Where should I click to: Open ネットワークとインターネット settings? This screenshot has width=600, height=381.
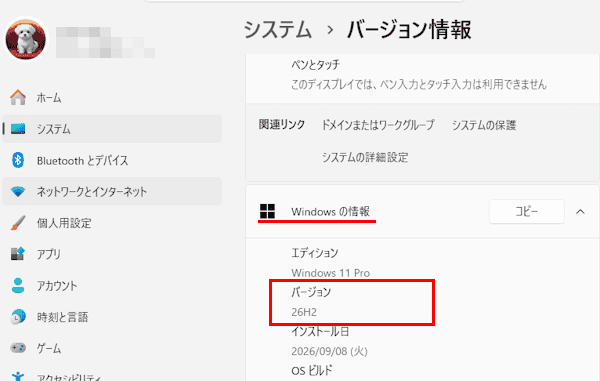point(112,191)
